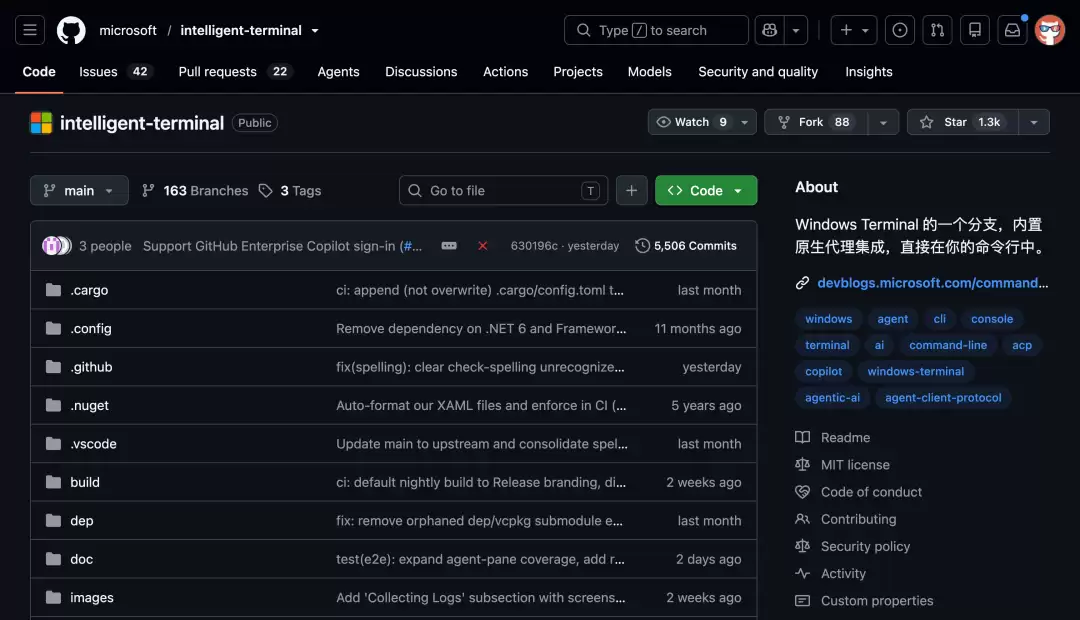The width and height of the screenshot is (1080, 620).
Task: Open the .cargo folder
Action: pyautogui.click(x=89, y=290)
